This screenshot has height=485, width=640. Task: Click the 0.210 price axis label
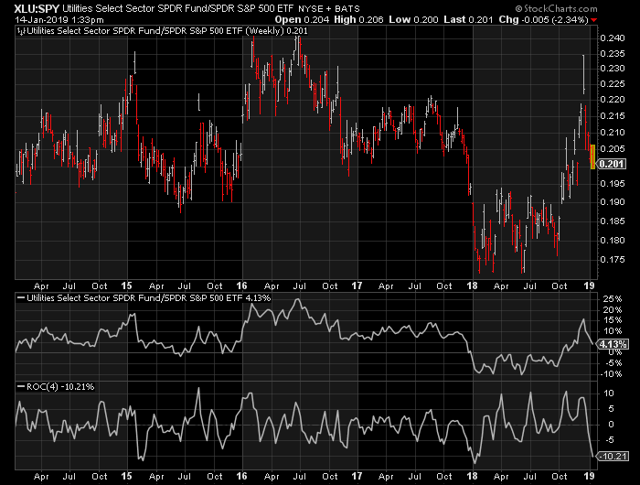click(x=612, y=132)
